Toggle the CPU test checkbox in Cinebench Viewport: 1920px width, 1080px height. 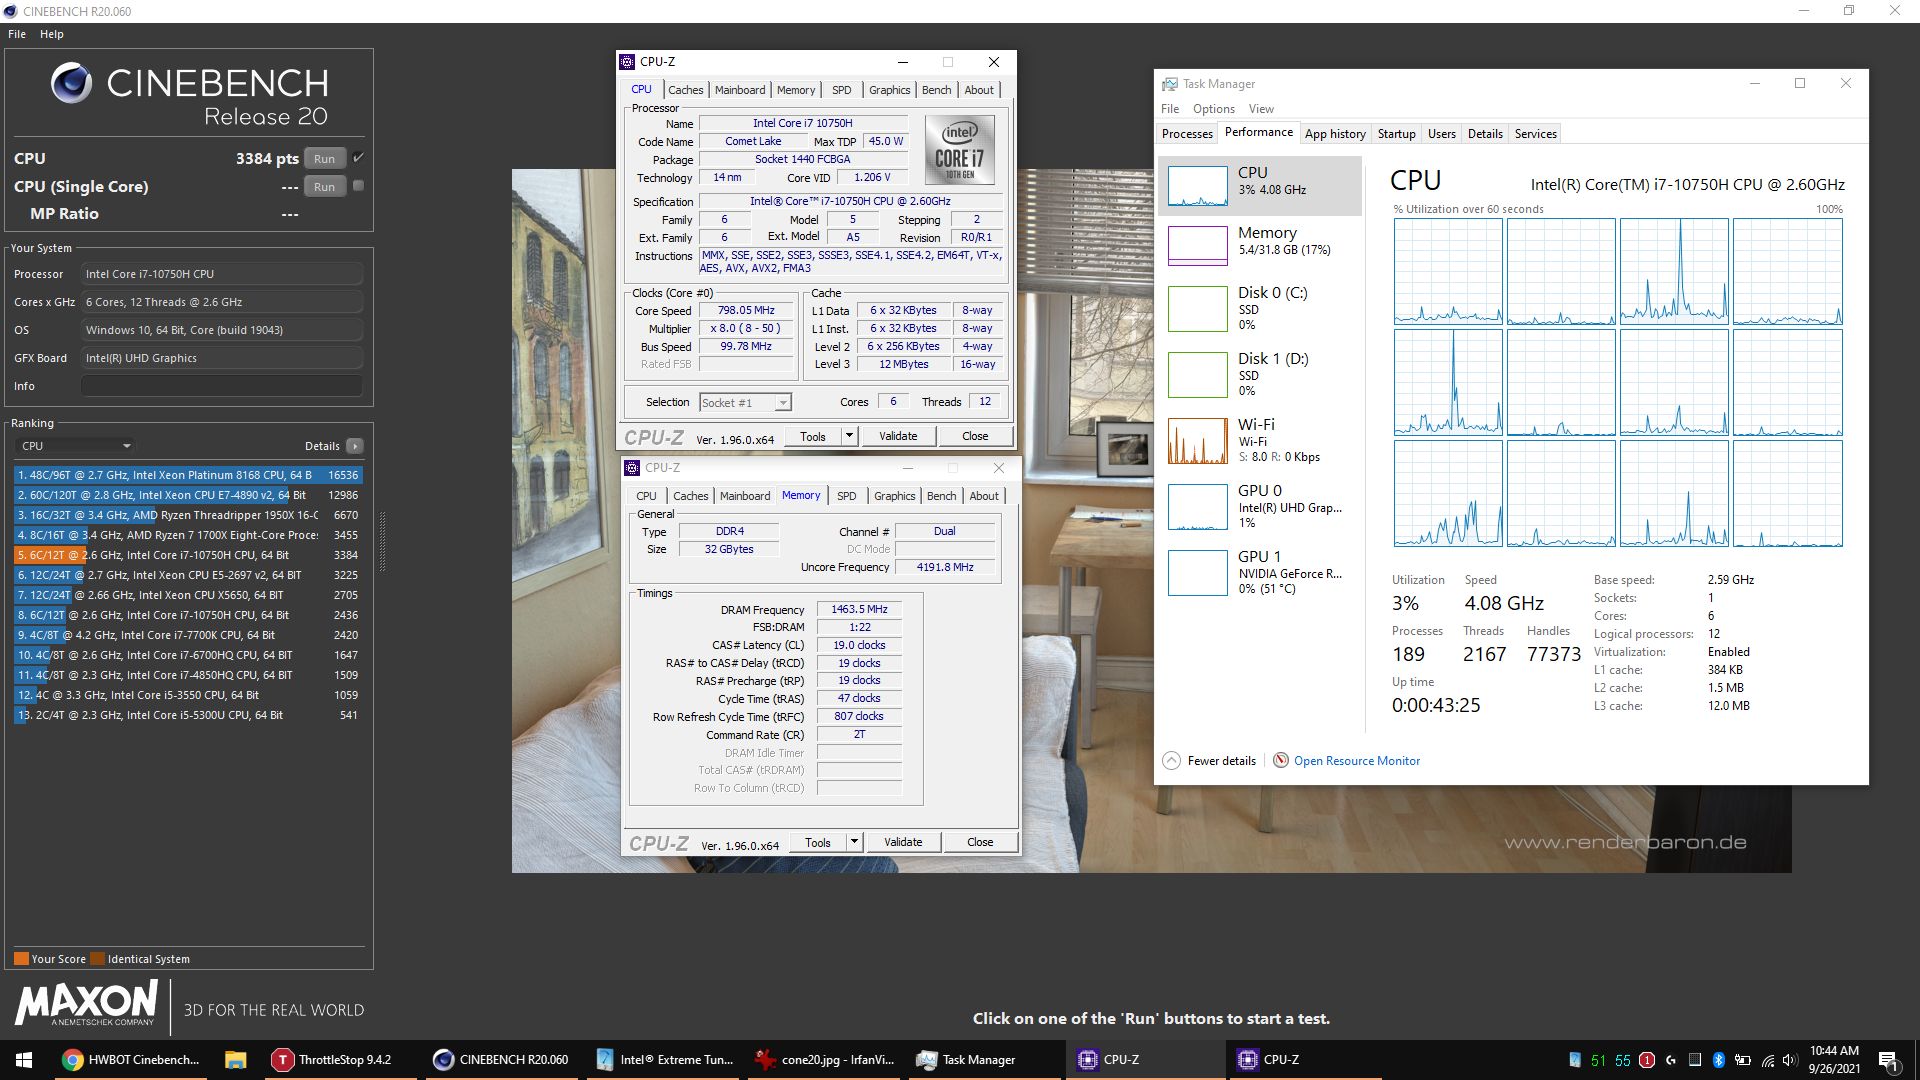(359, 157)
